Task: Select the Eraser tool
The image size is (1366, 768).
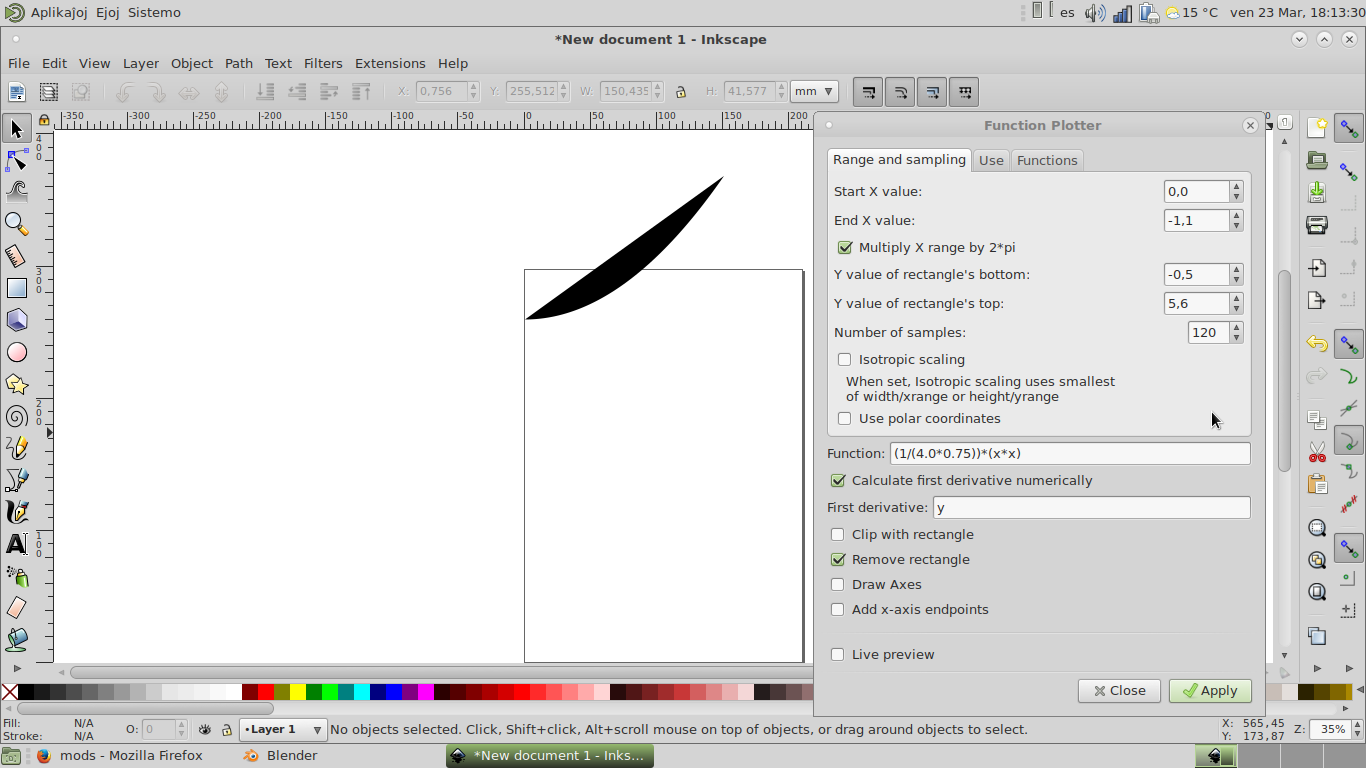Action: pos(16,608)
